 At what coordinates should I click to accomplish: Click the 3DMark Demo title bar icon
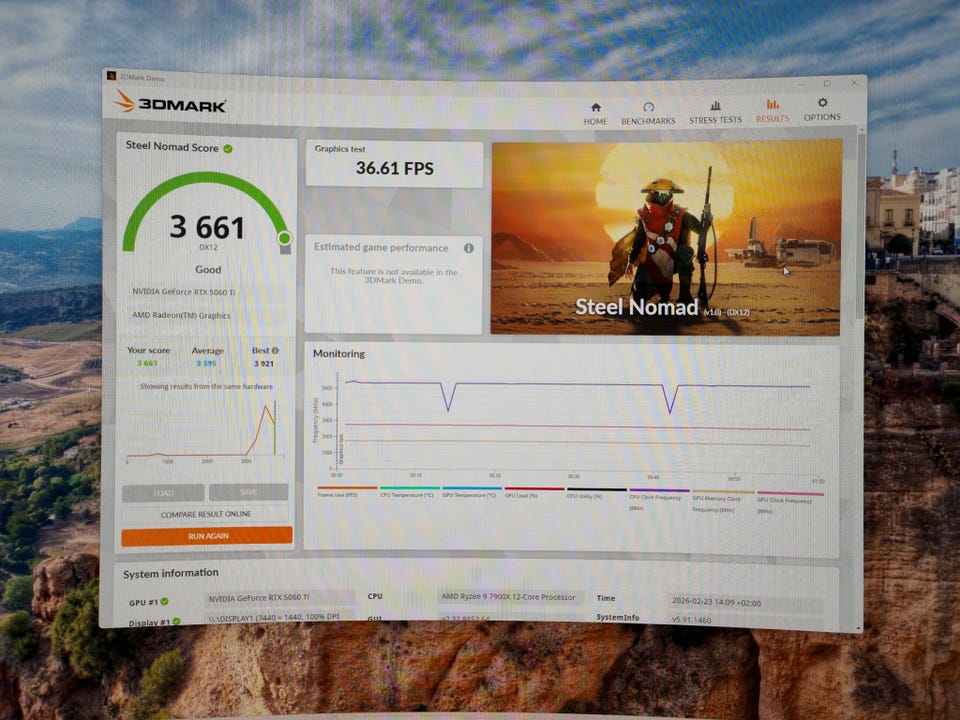coord(111,76)
